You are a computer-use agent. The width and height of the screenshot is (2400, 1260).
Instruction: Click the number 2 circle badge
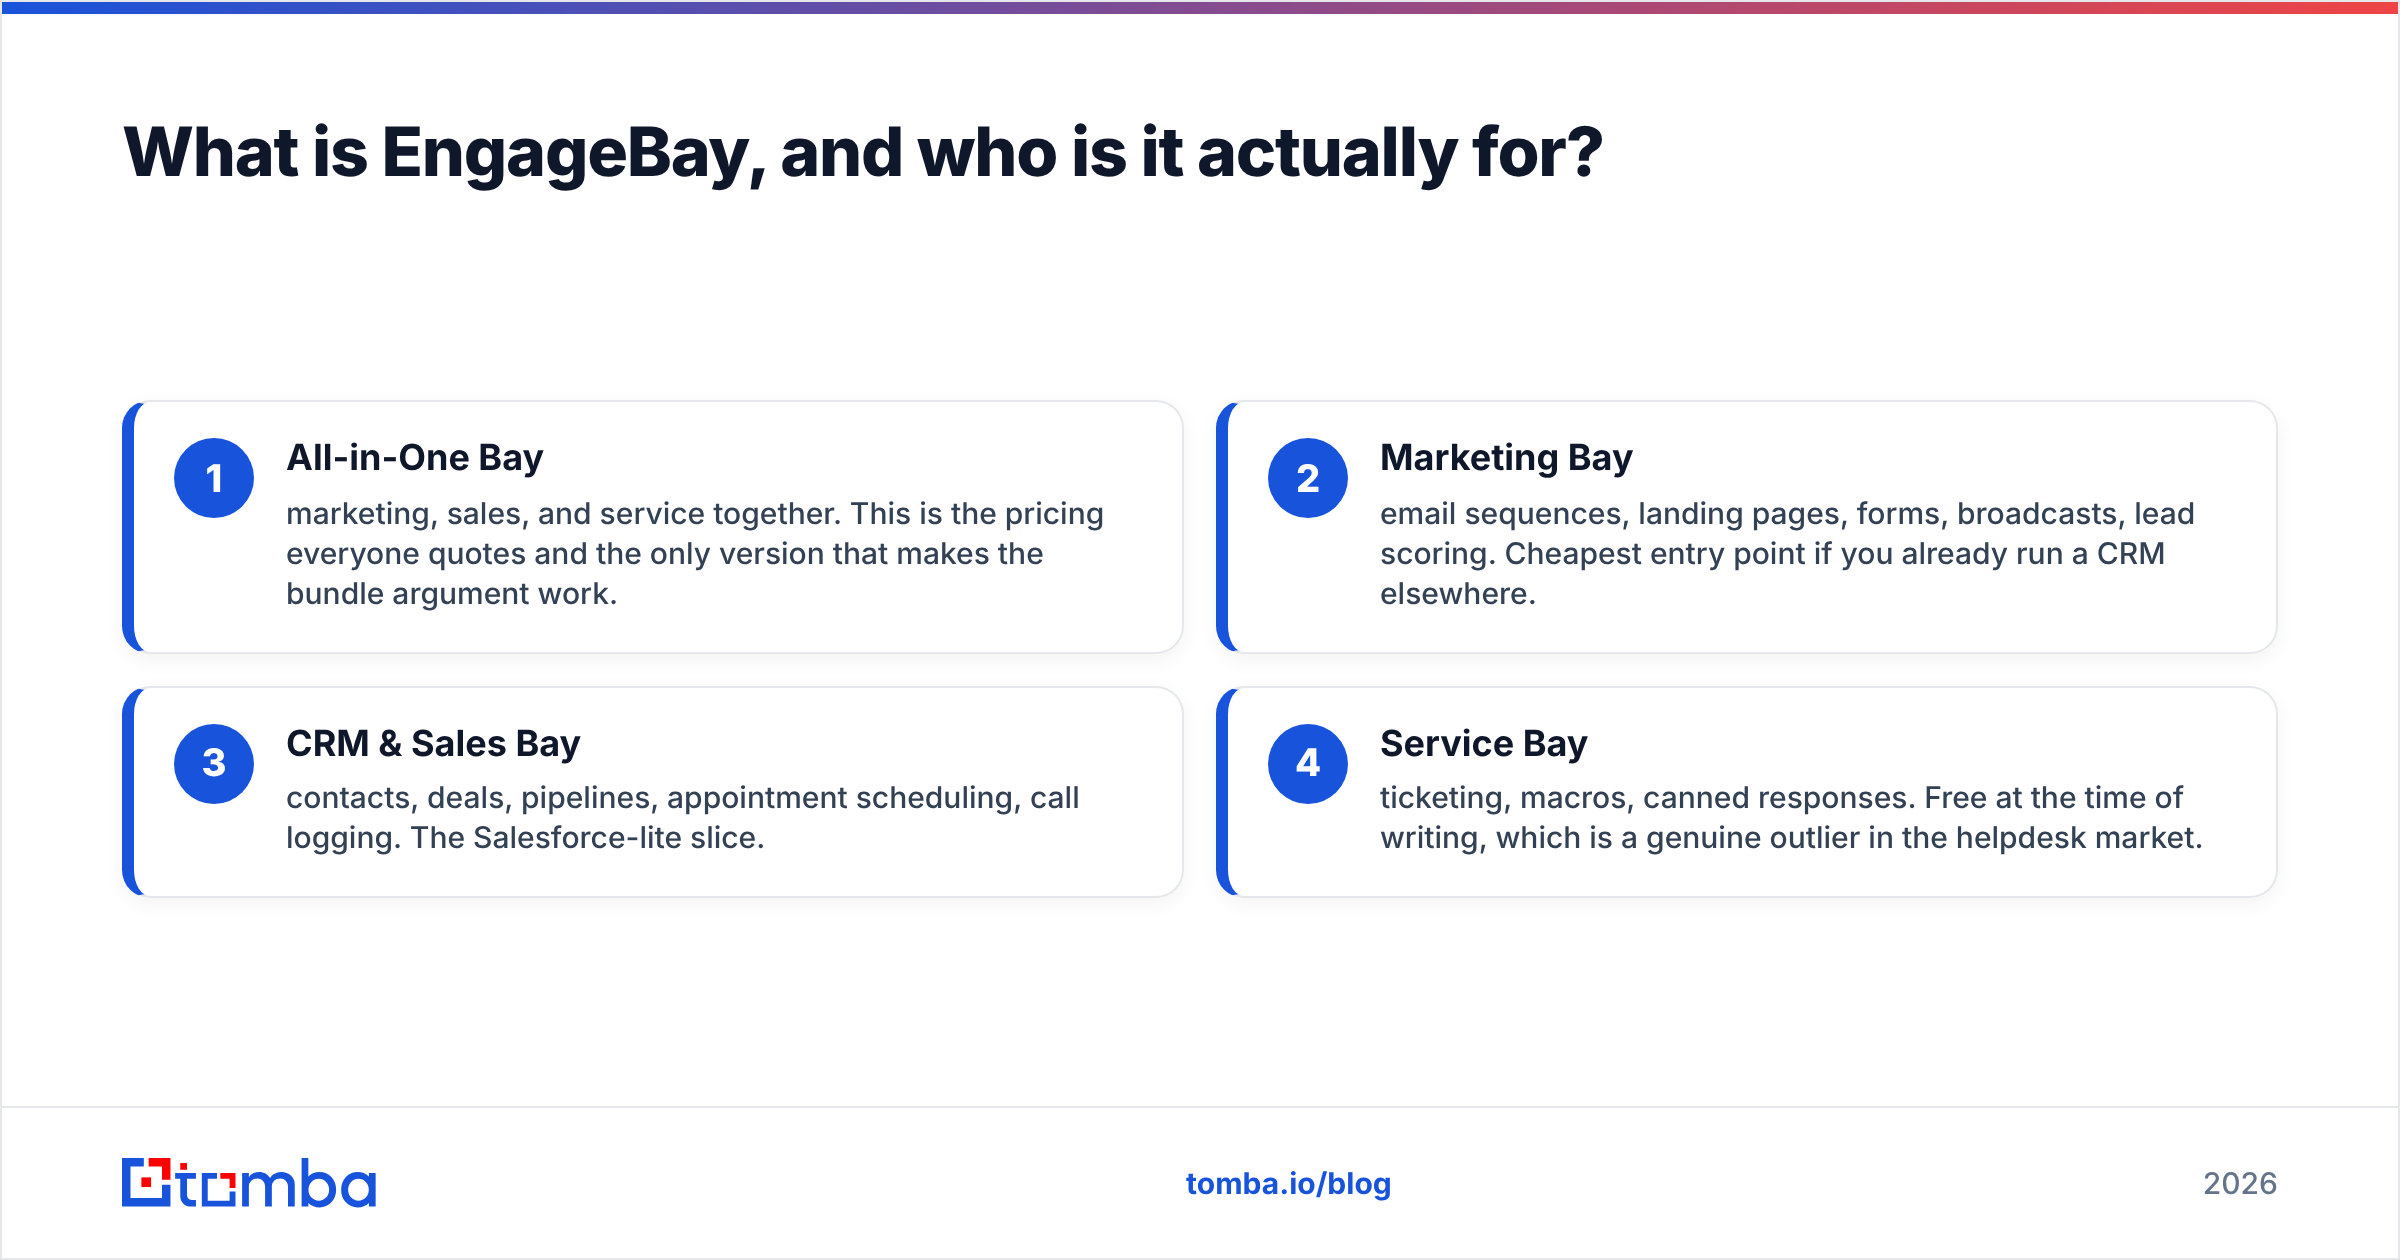pyautogui.click(x=1308, y=478)
